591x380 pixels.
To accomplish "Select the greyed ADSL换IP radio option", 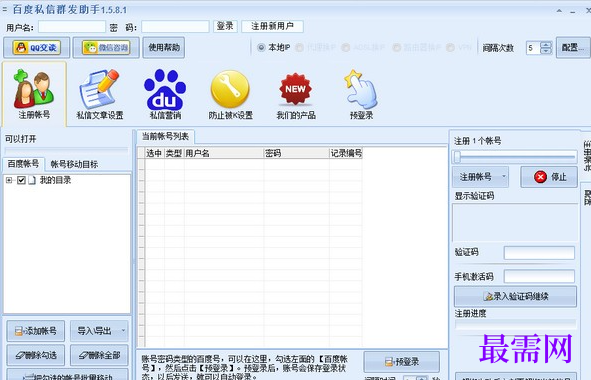I will click(x=345, y=48).
